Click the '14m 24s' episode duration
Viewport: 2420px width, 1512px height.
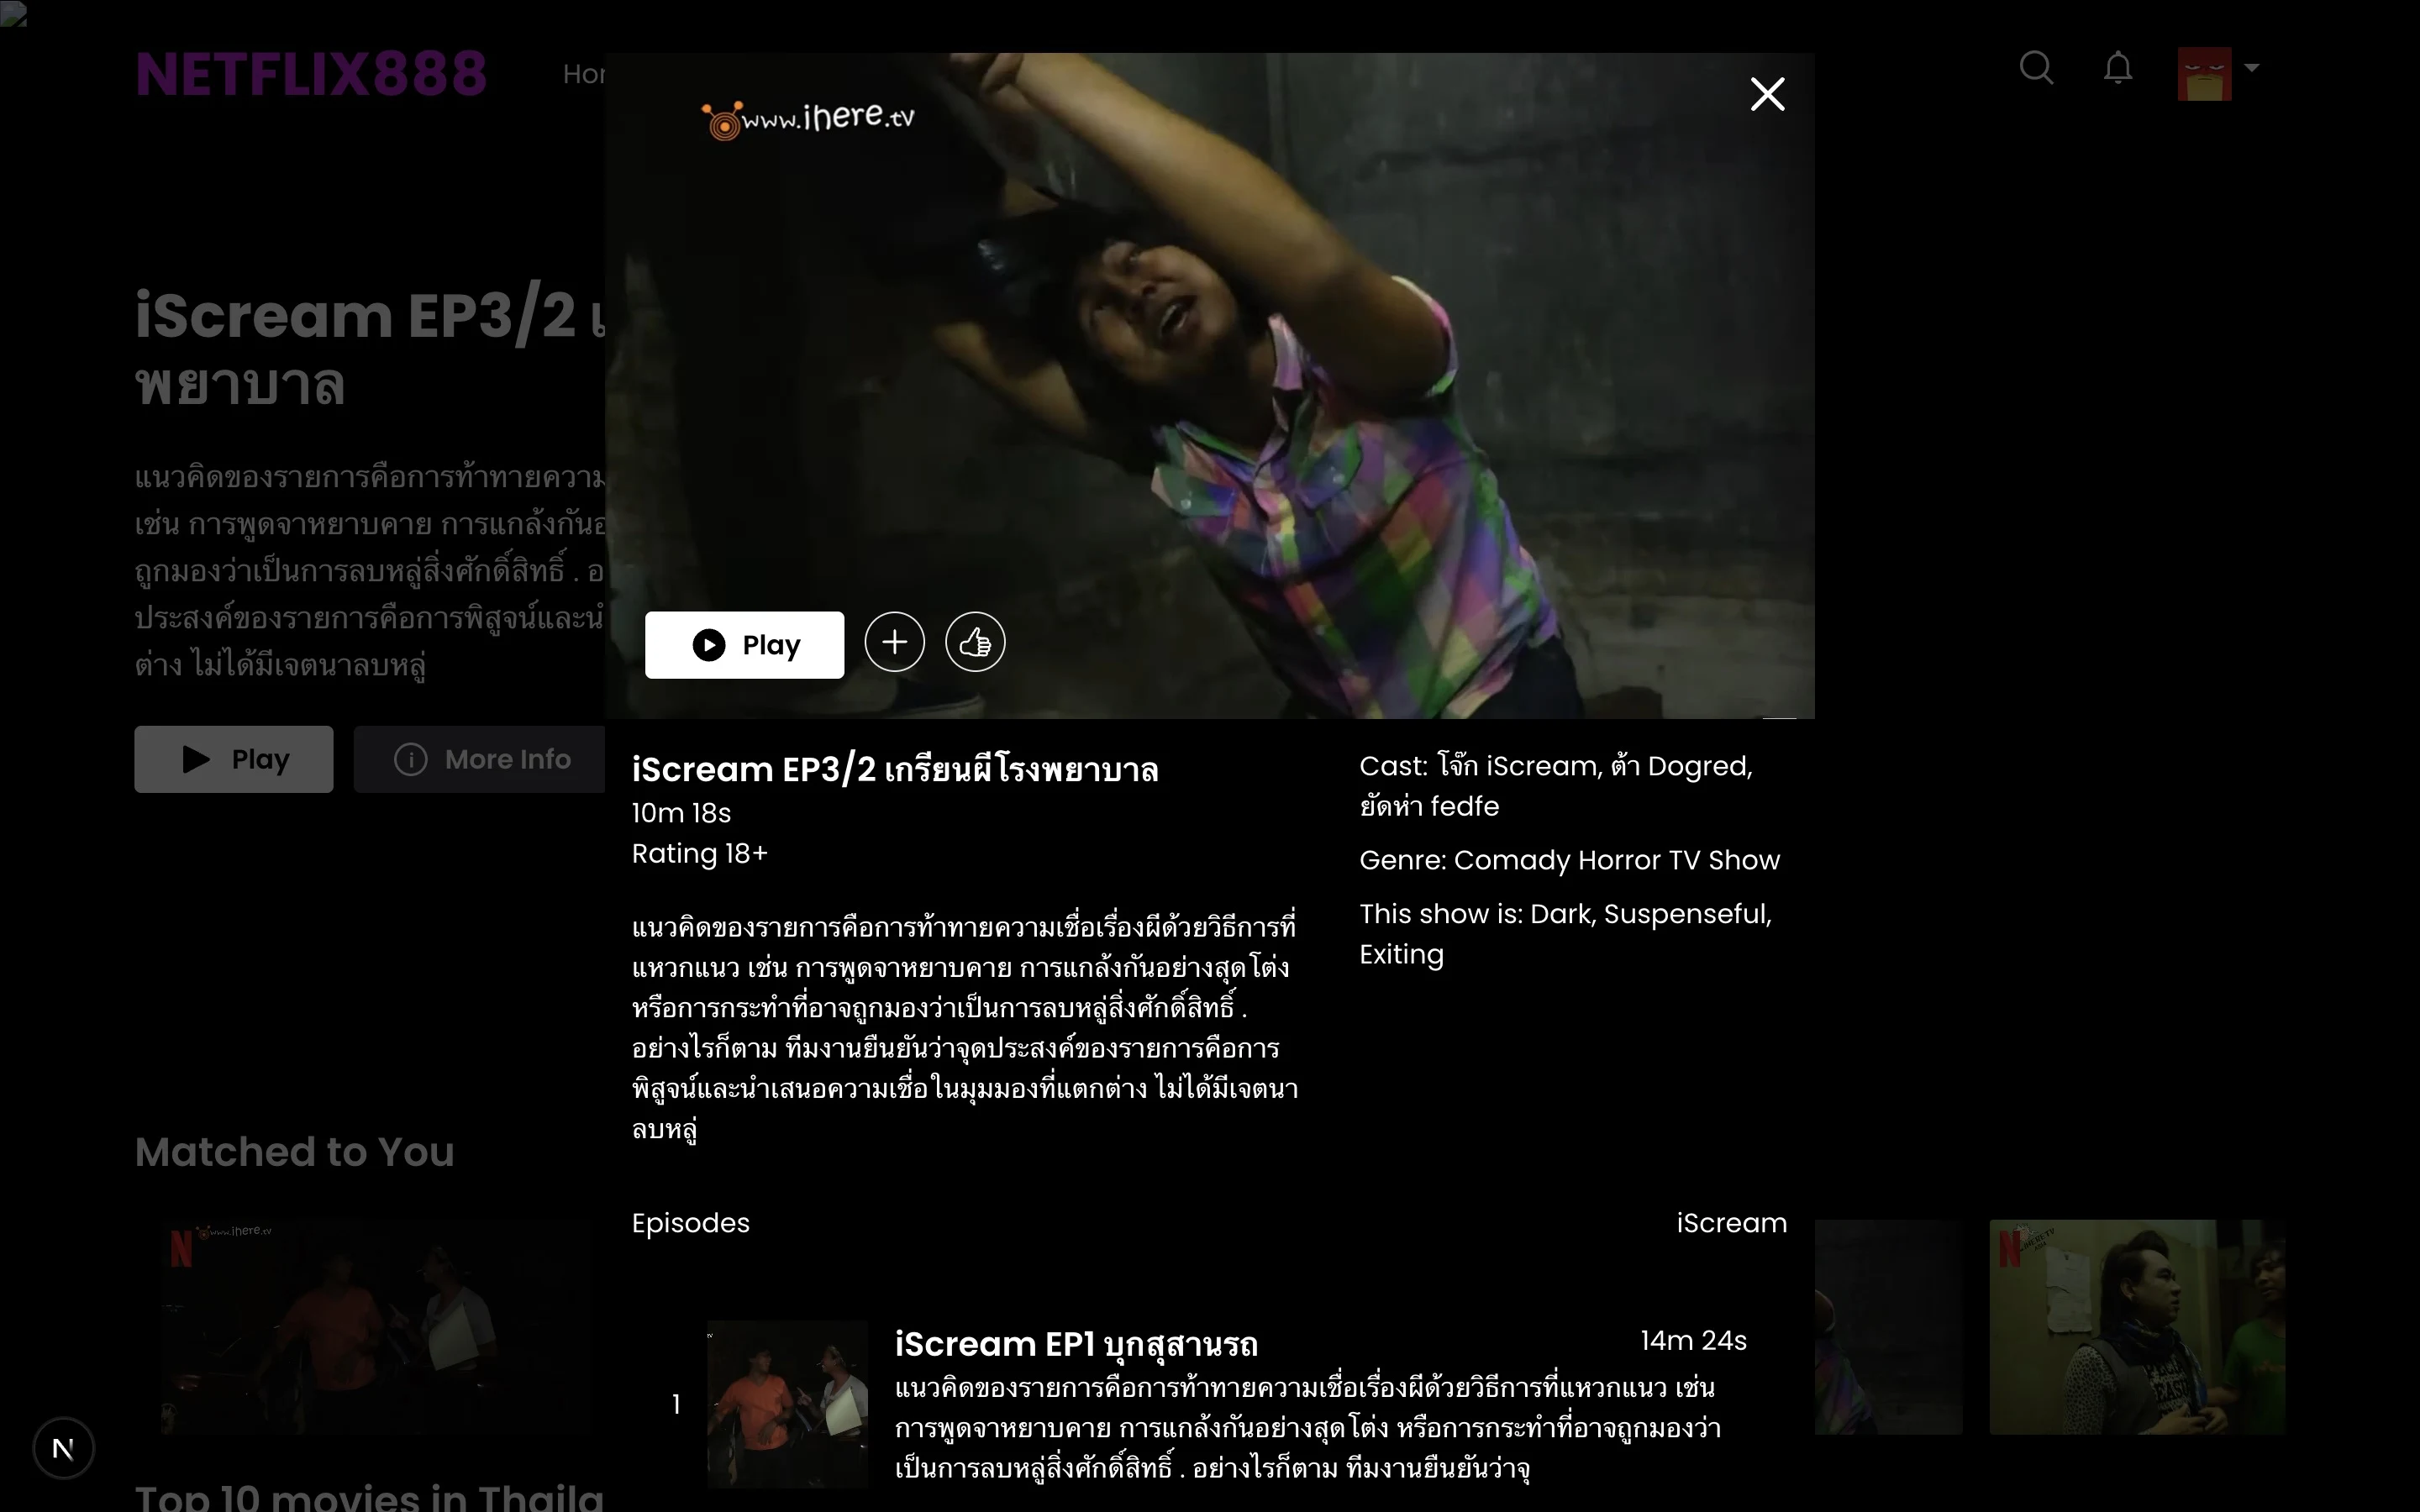point(1693,1340)
